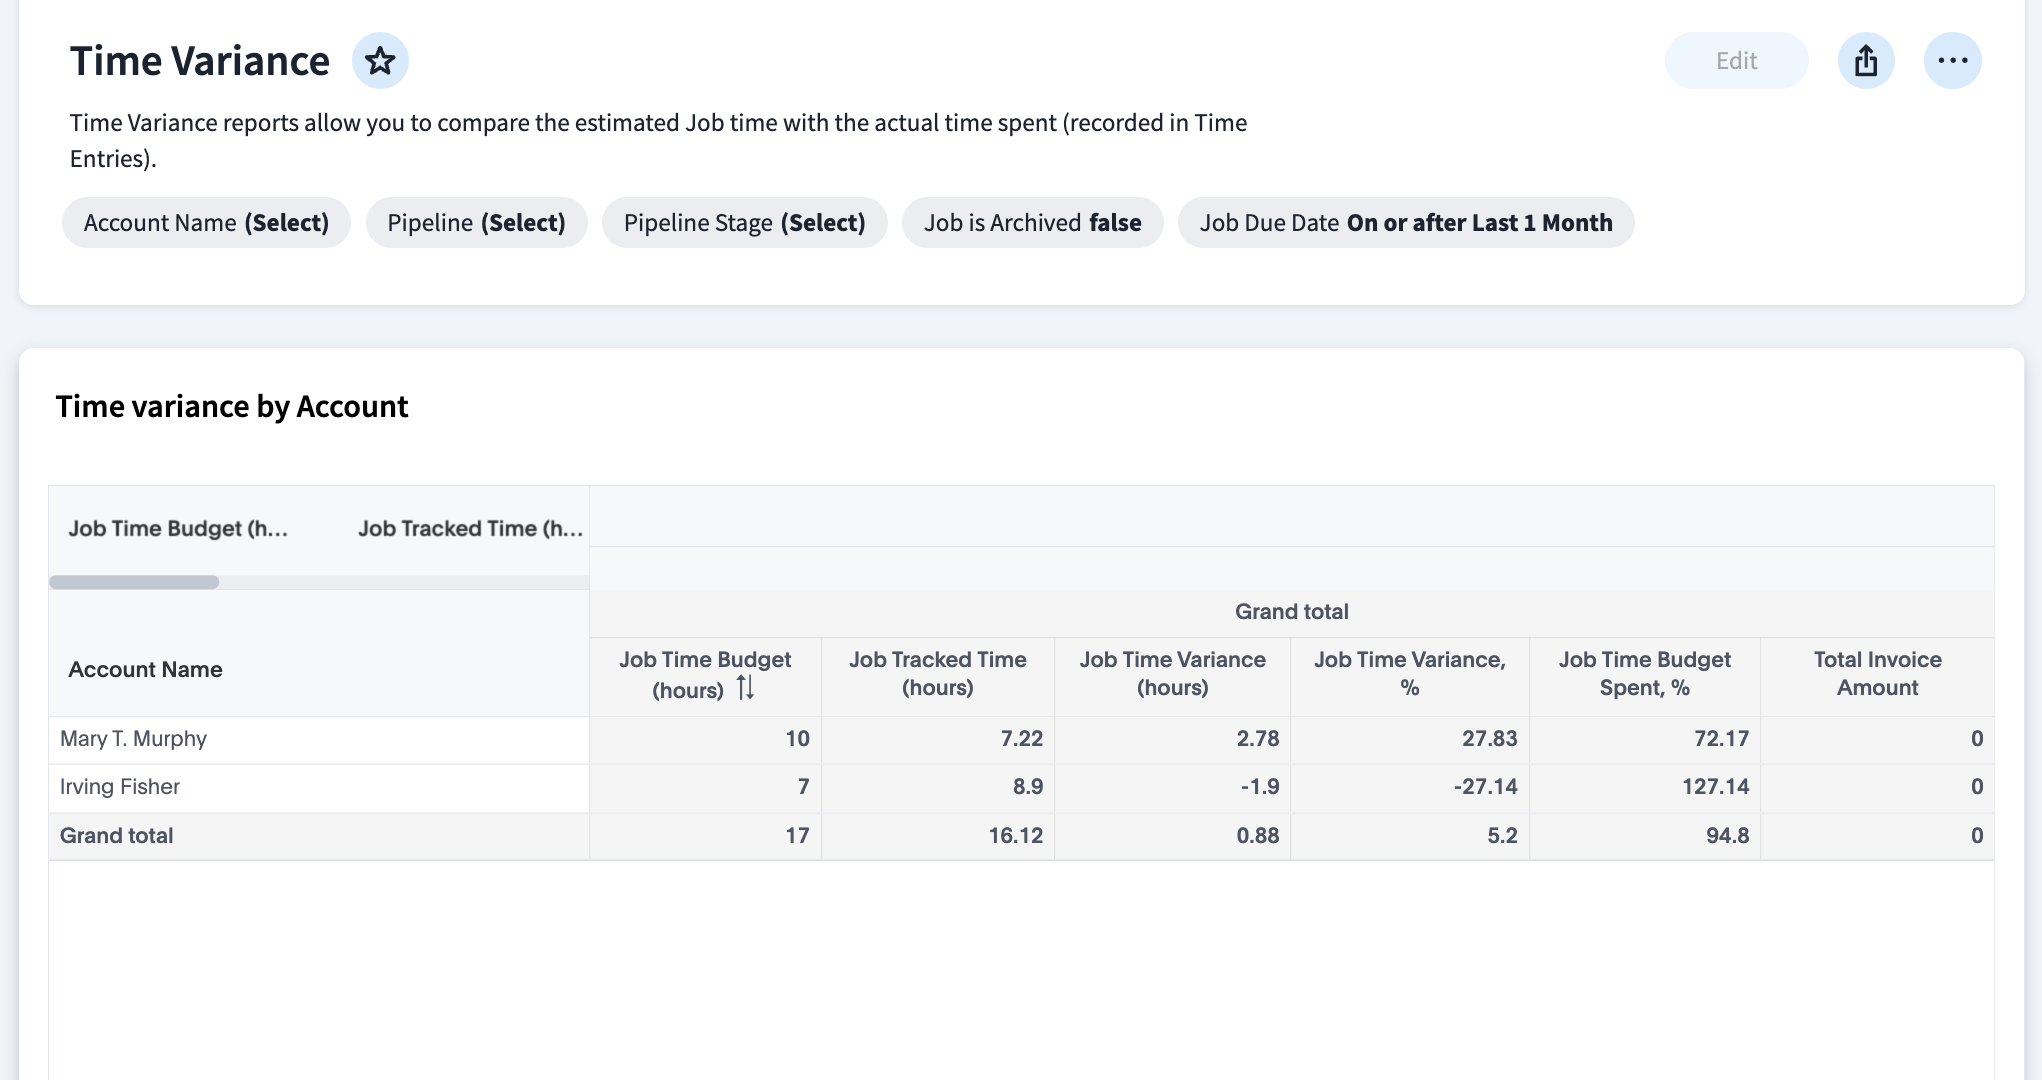
Task: Click Total Invoice Amount column header
Action: (x=1877, y=673)
